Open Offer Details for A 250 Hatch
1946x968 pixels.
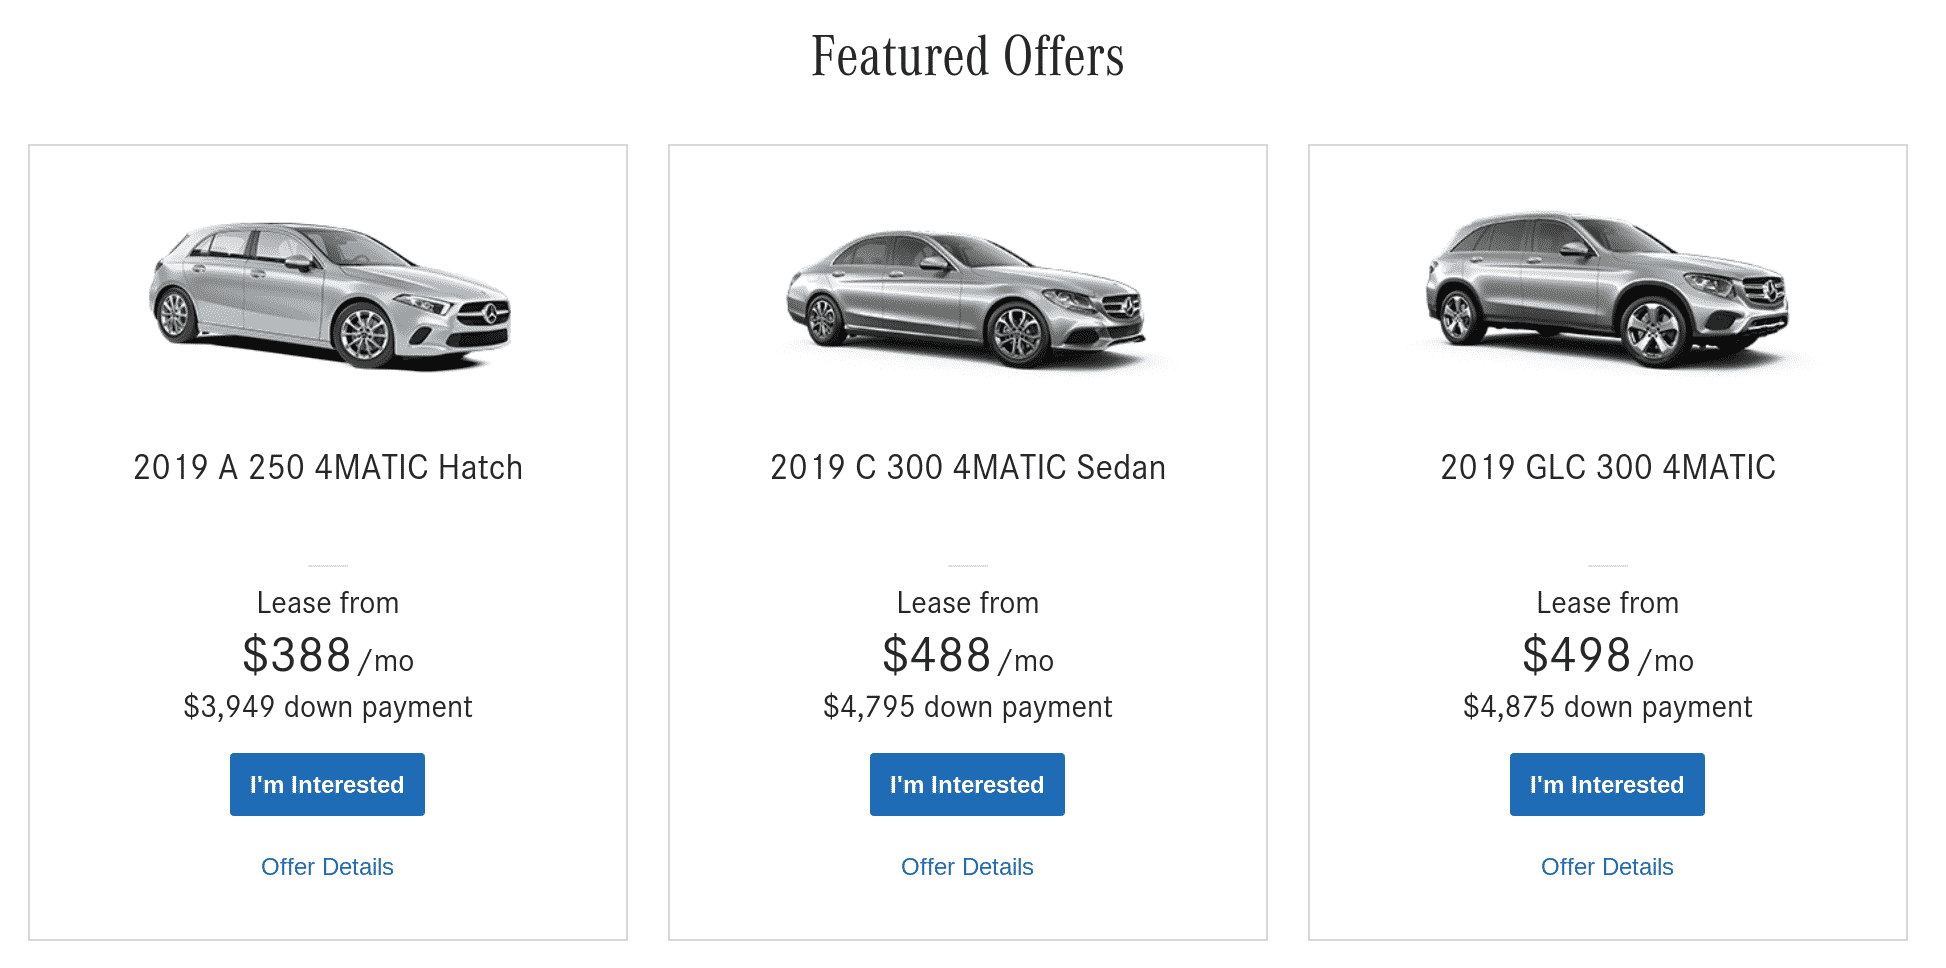(327, 867)
